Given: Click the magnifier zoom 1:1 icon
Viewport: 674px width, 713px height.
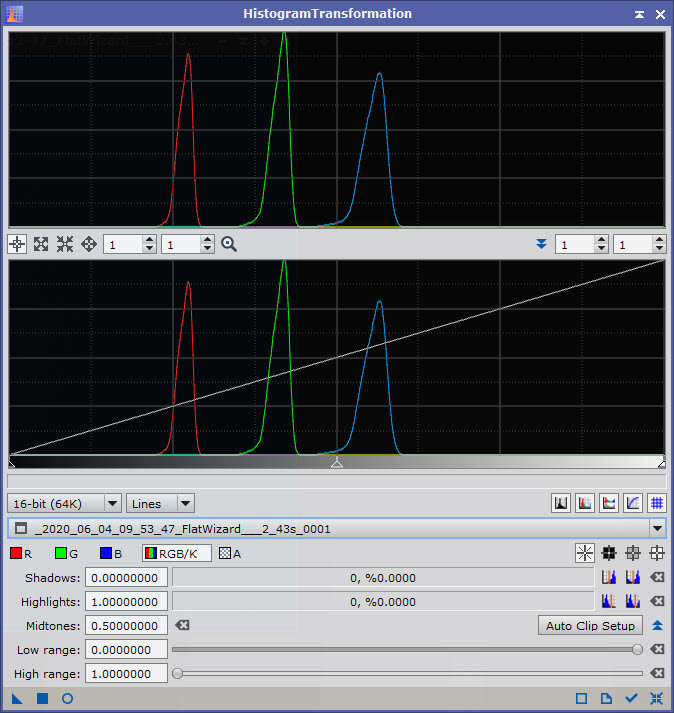Looking at the screenshot, I should pos(229,244).
